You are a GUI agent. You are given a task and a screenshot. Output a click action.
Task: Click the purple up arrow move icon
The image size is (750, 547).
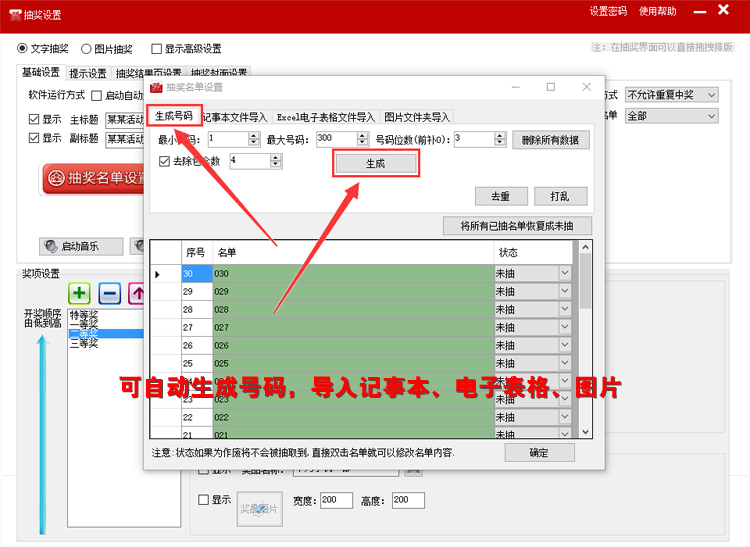tap(136, 293)
